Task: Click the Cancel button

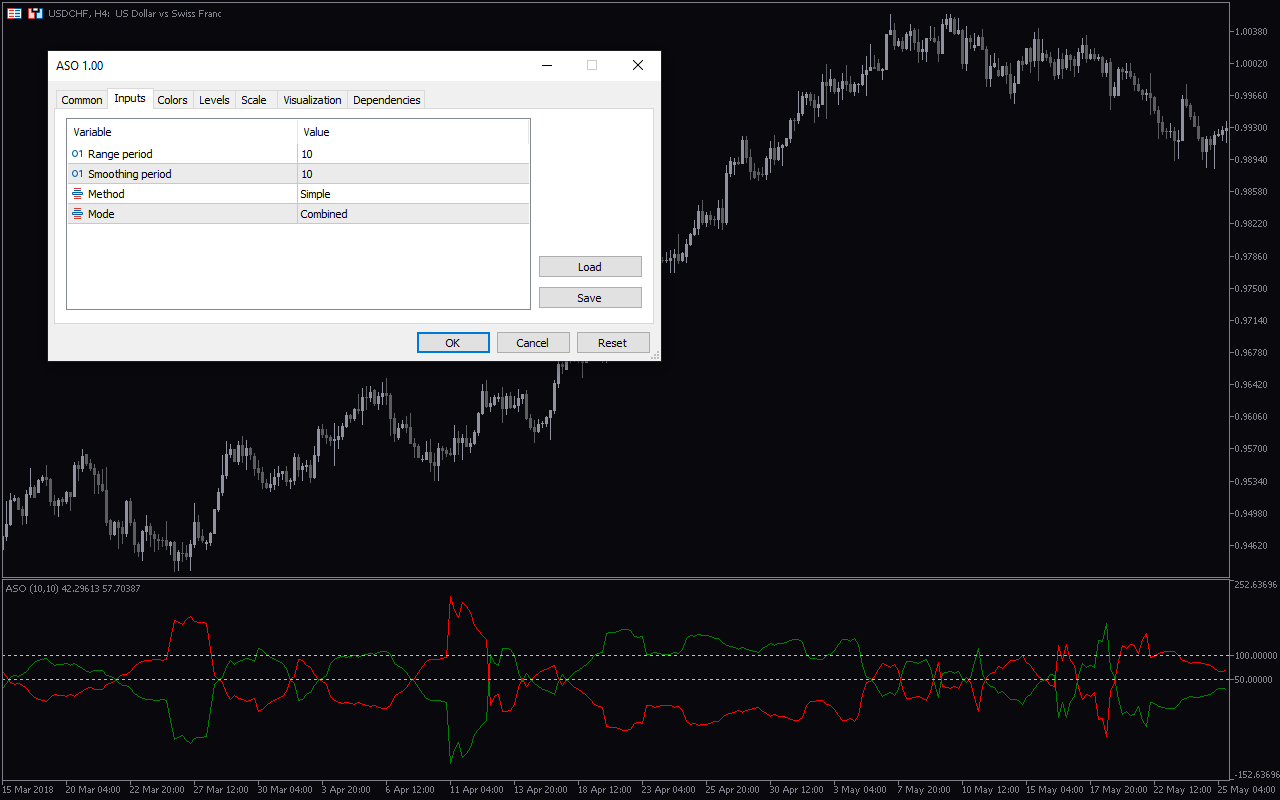Action: (x=533, y=343)
